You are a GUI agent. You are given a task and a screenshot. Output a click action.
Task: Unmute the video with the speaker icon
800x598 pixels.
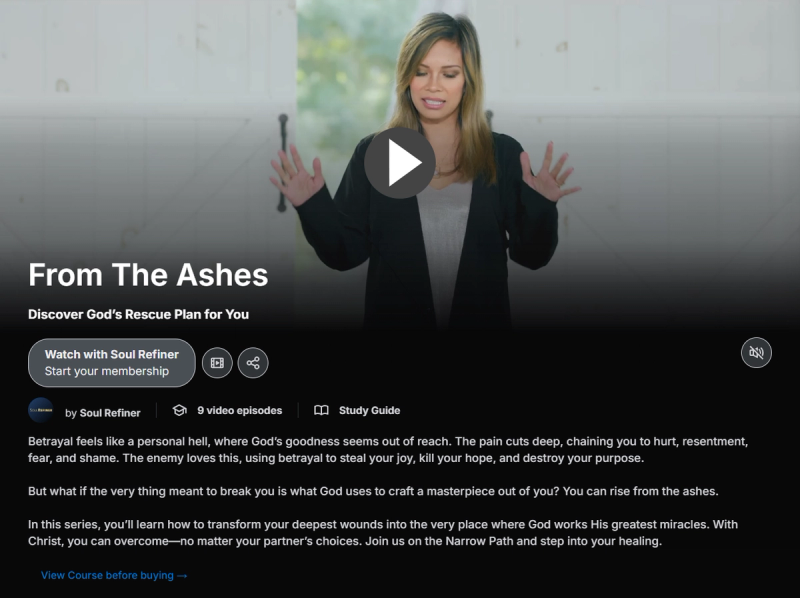coord(756,353)
